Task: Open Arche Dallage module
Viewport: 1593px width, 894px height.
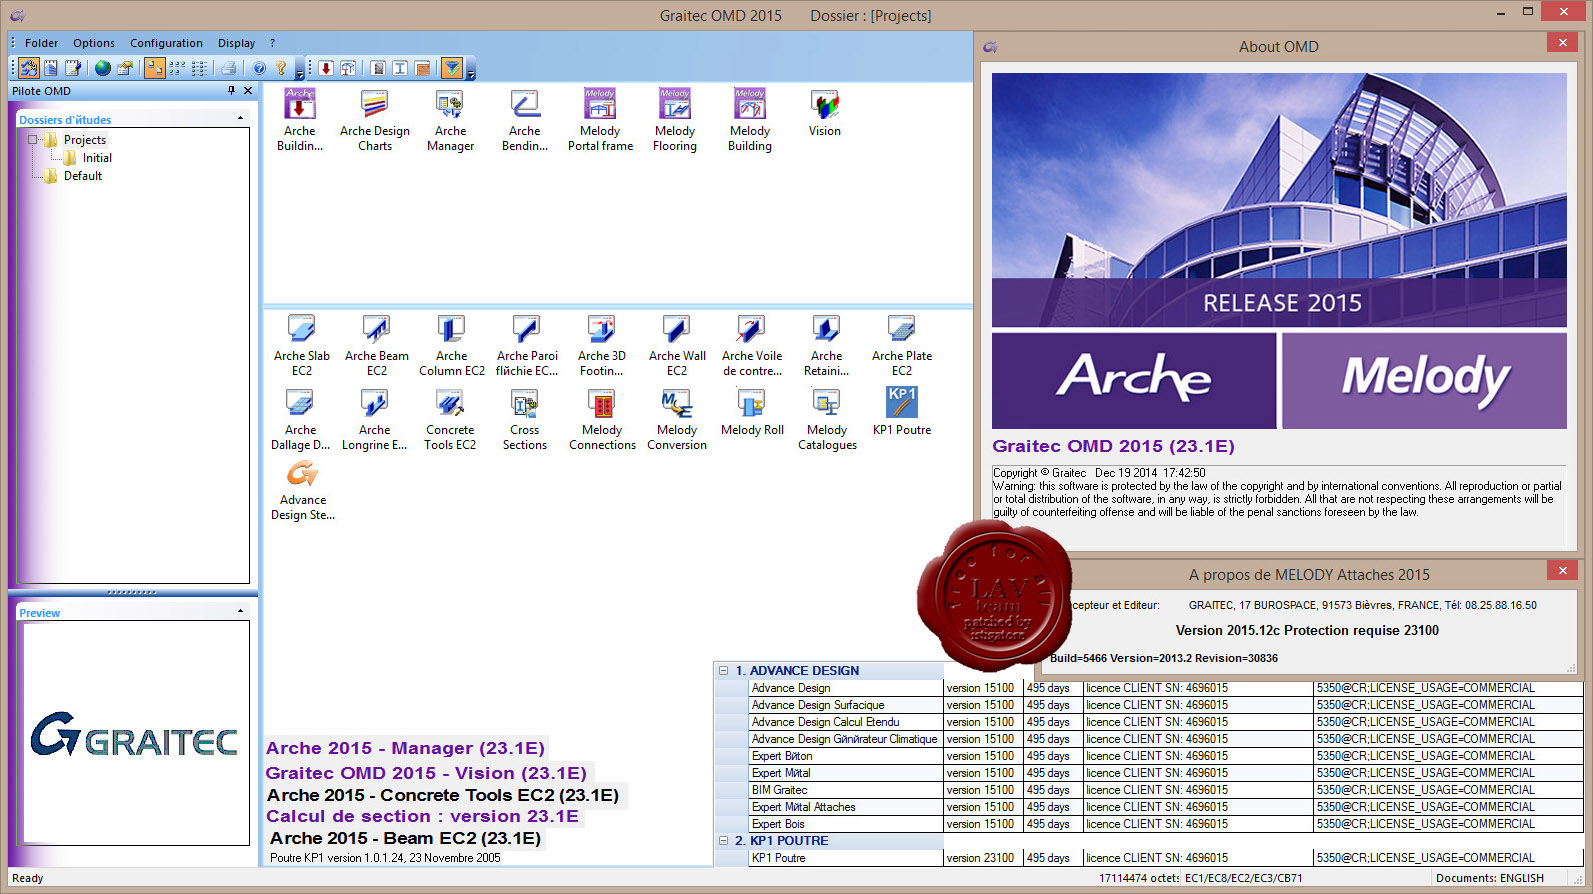Action: (300, 419)
